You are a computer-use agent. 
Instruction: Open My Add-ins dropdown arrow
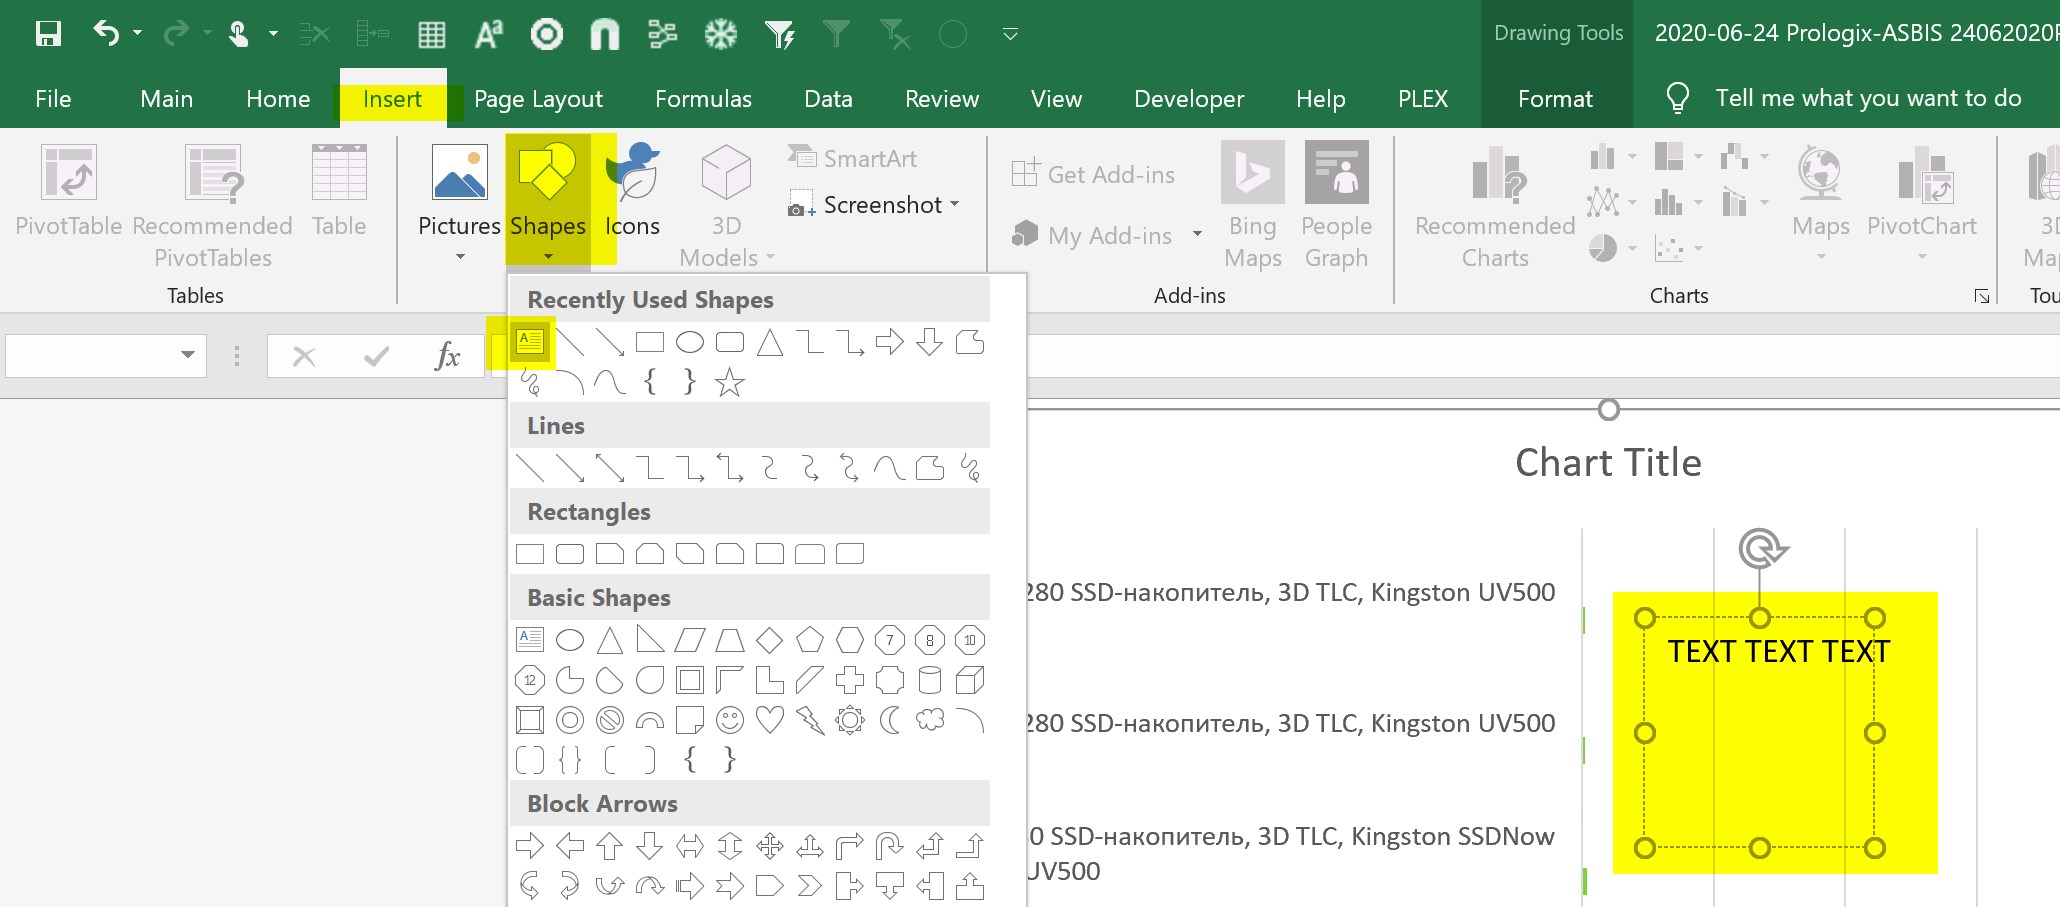point(1197,235)
